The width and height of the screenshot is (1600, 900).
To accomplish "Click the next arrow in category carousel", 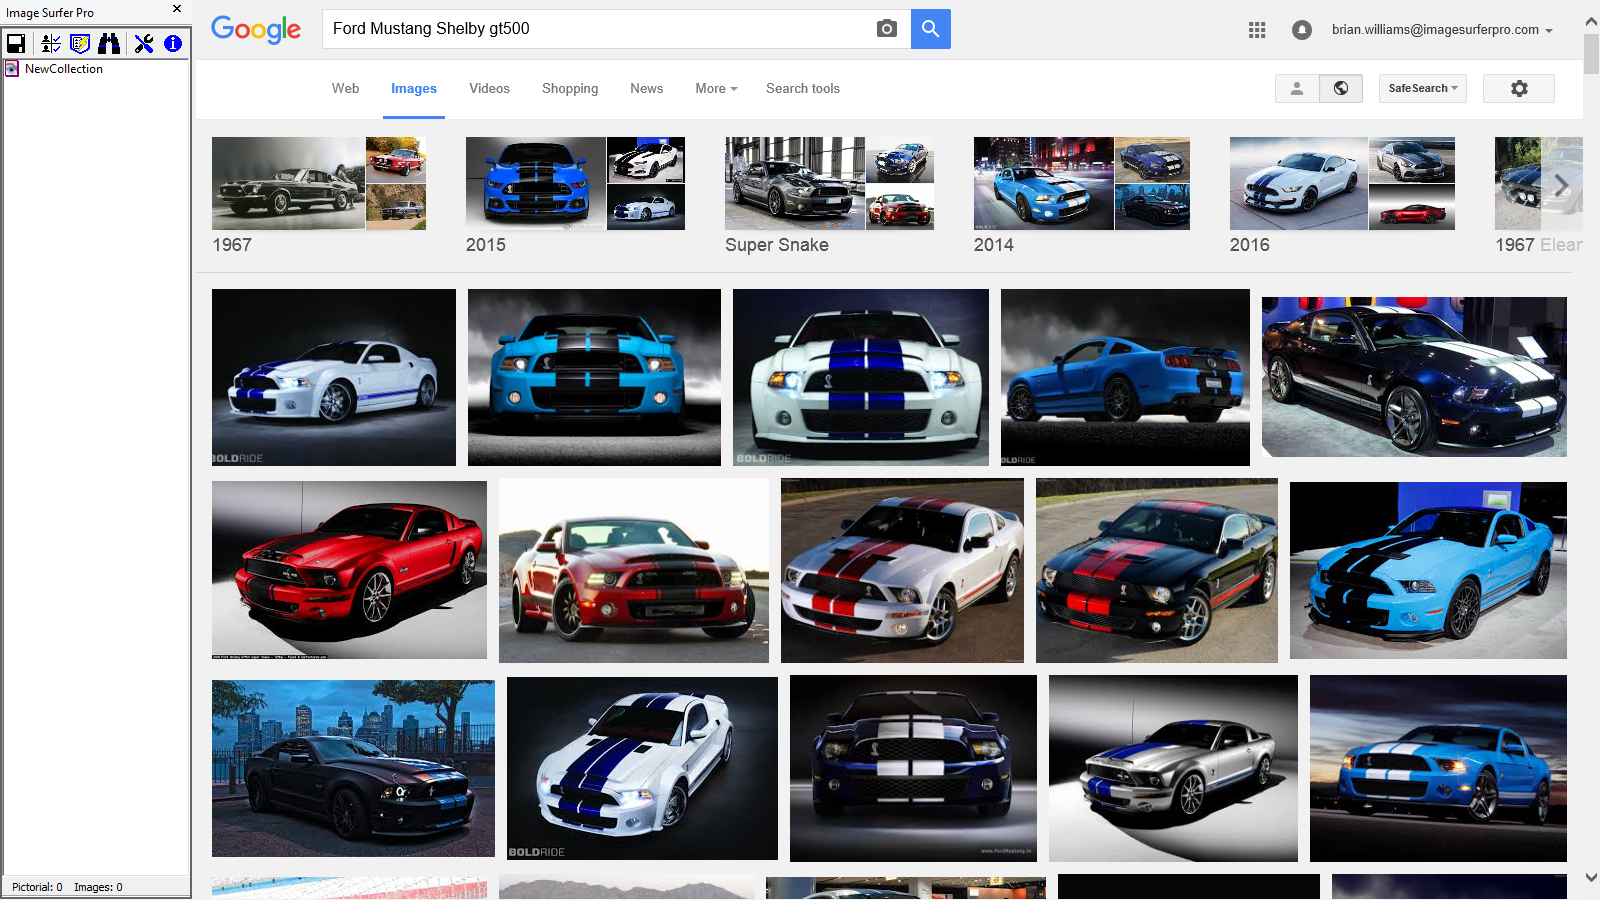I will point(1561,185).
